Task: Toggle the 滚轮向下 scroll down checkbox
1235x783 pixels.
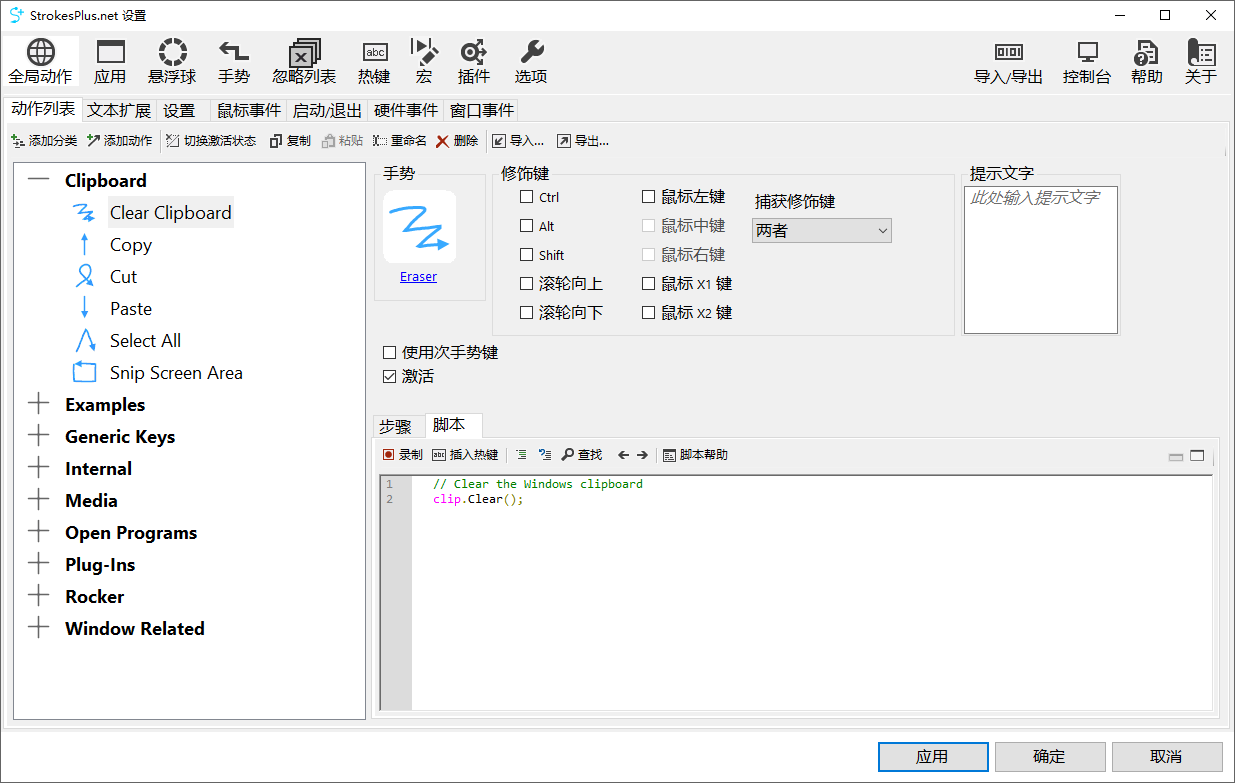Action: point(527,313)
